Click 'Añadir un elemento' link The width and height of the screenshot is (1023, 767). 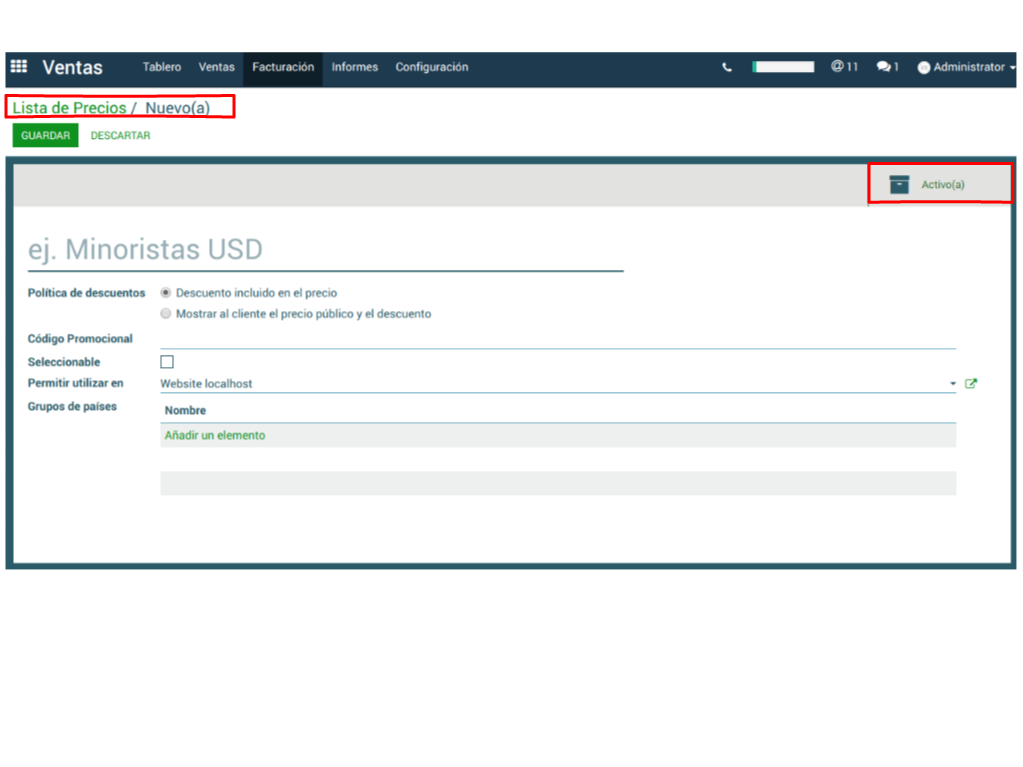point(215,435)
